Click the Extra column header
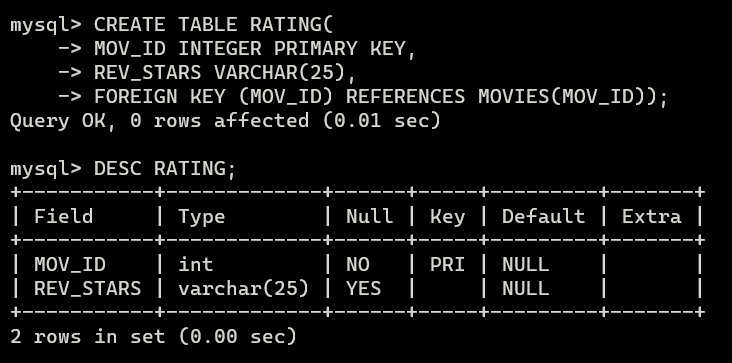Viewport: 732px width, 363px height. (651, 216)
